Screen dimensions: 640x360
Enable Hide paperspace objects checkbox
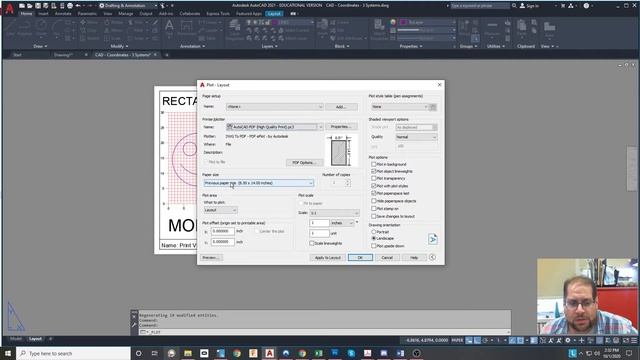(373, 201)
